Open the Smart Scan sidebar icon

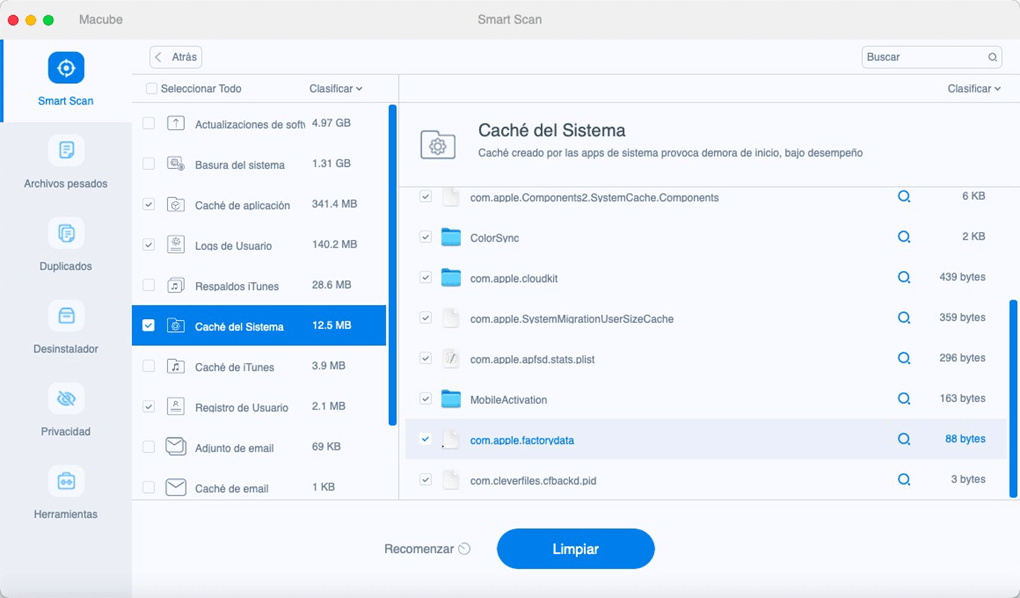(x=66, y=68)
